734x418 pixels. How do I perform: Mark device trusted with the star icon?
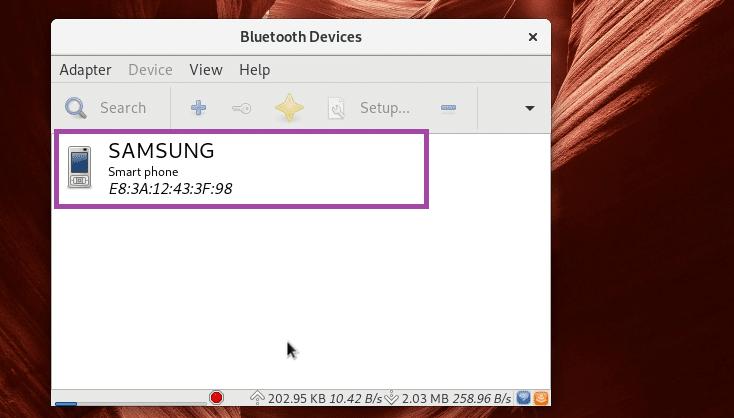pos(289,108)
